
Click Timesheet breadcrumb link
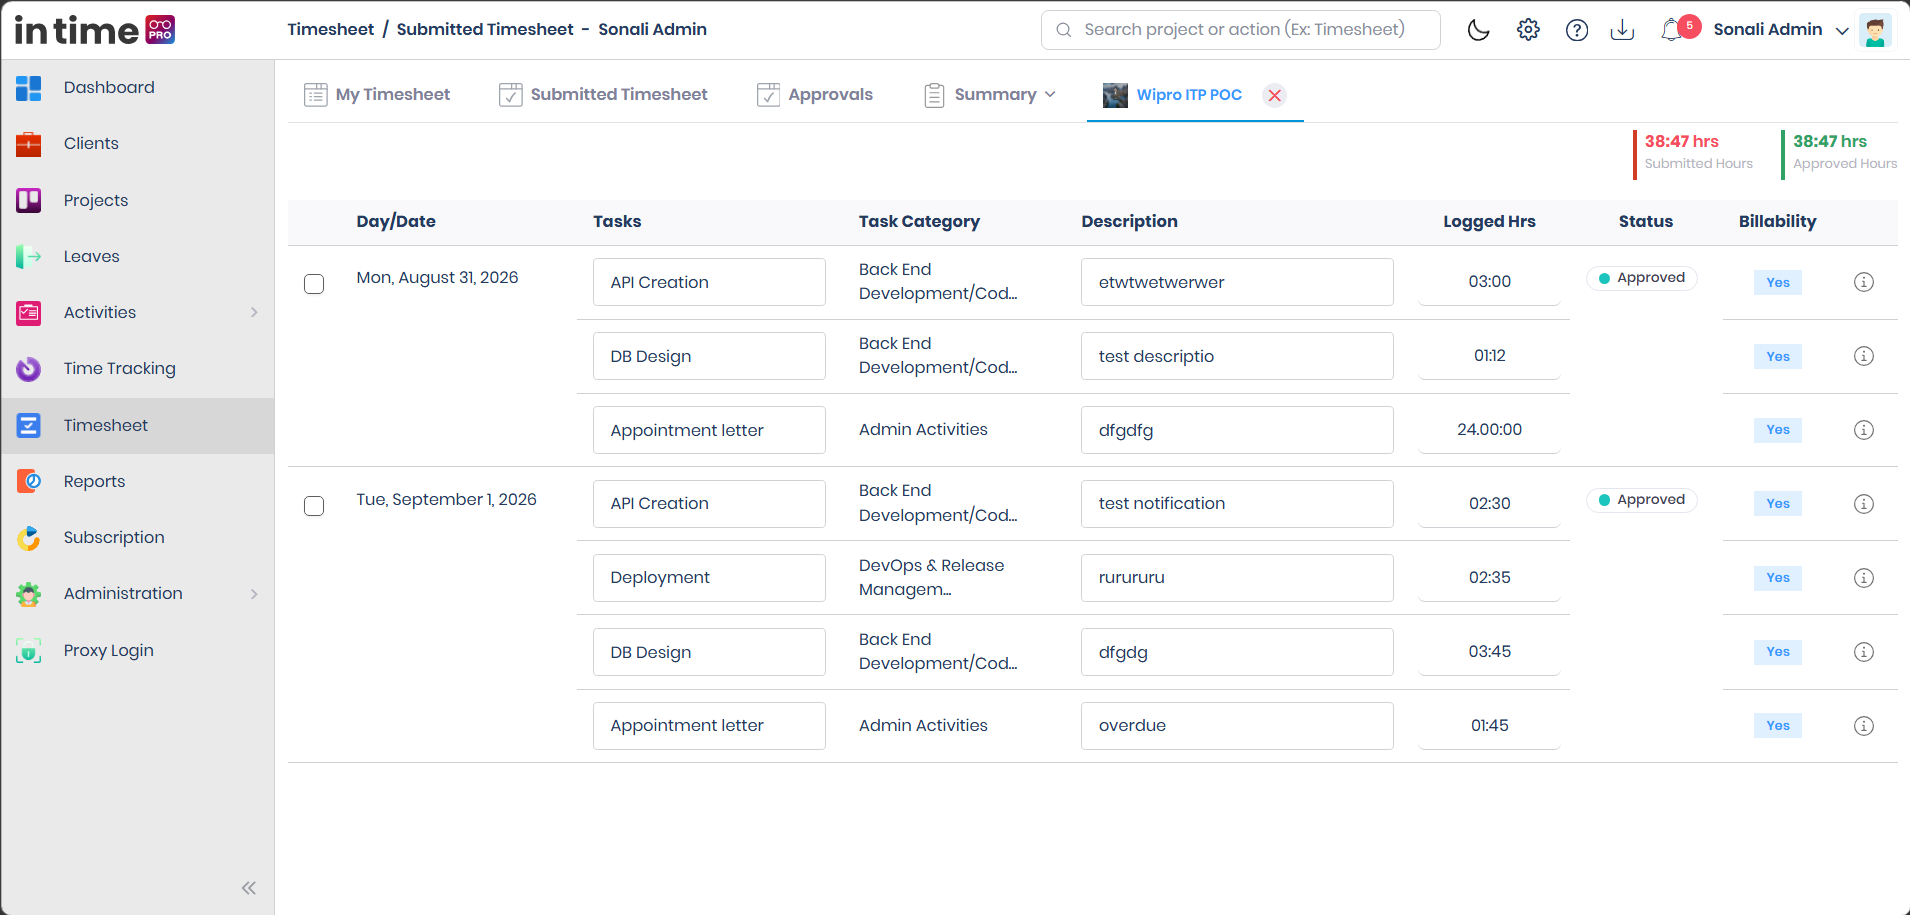[331, 29]
